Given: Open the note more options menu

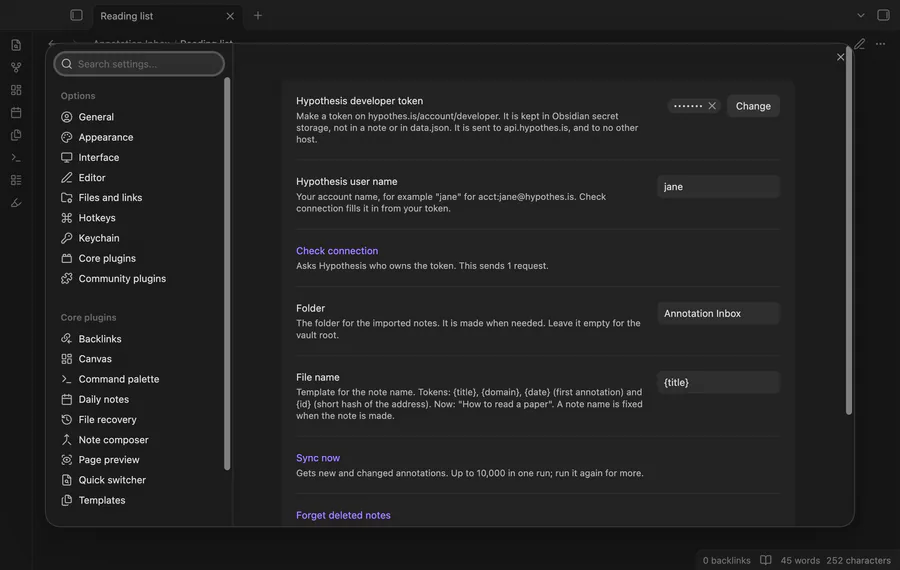Looking at the screenshot, I should tap(880, 44).
